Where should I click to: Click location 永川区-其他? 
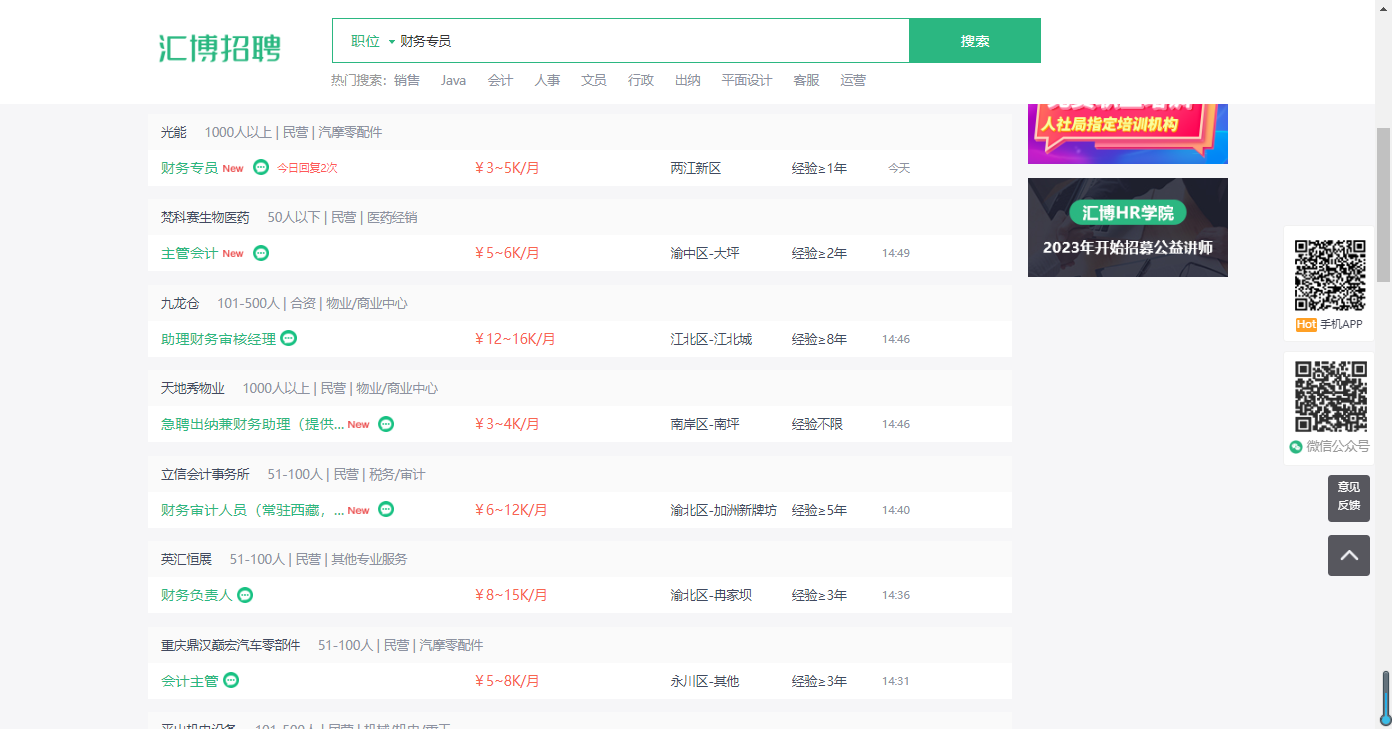click(x=705, y=681)
